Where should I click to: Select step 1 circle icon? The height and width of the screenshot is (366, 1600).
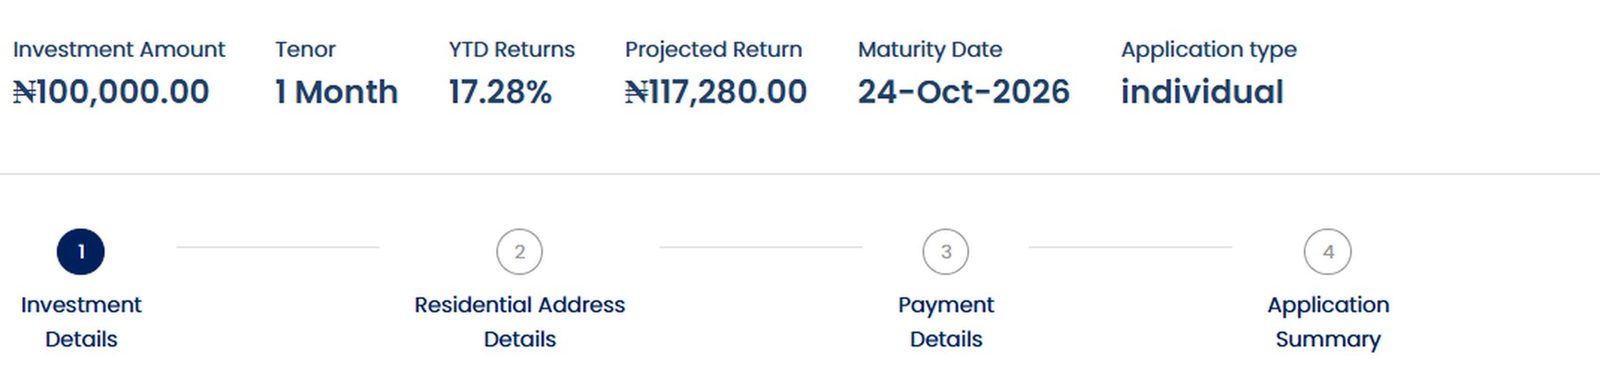(x=81, y=252)
